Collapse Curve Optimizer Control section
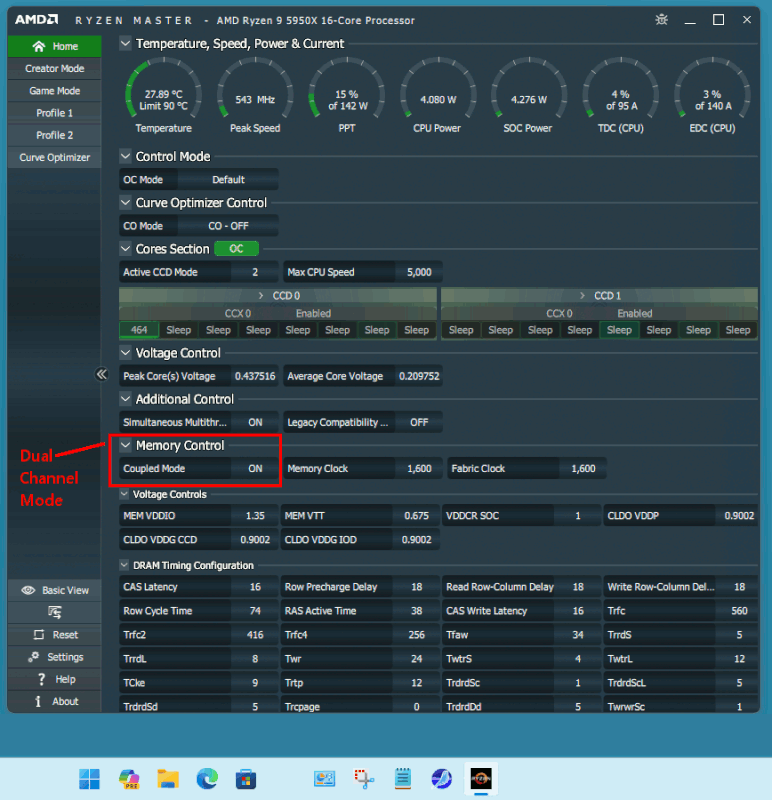 point(125,203)
